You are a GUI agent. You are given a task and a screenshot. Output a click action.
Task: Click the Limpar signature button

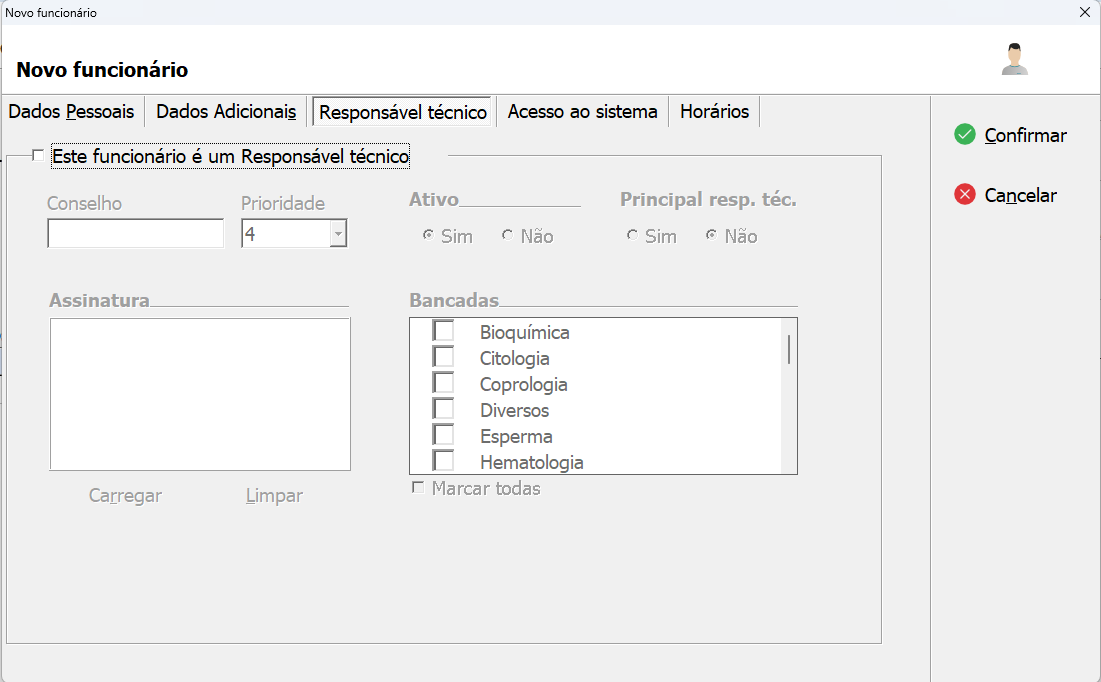pos(275,496)
